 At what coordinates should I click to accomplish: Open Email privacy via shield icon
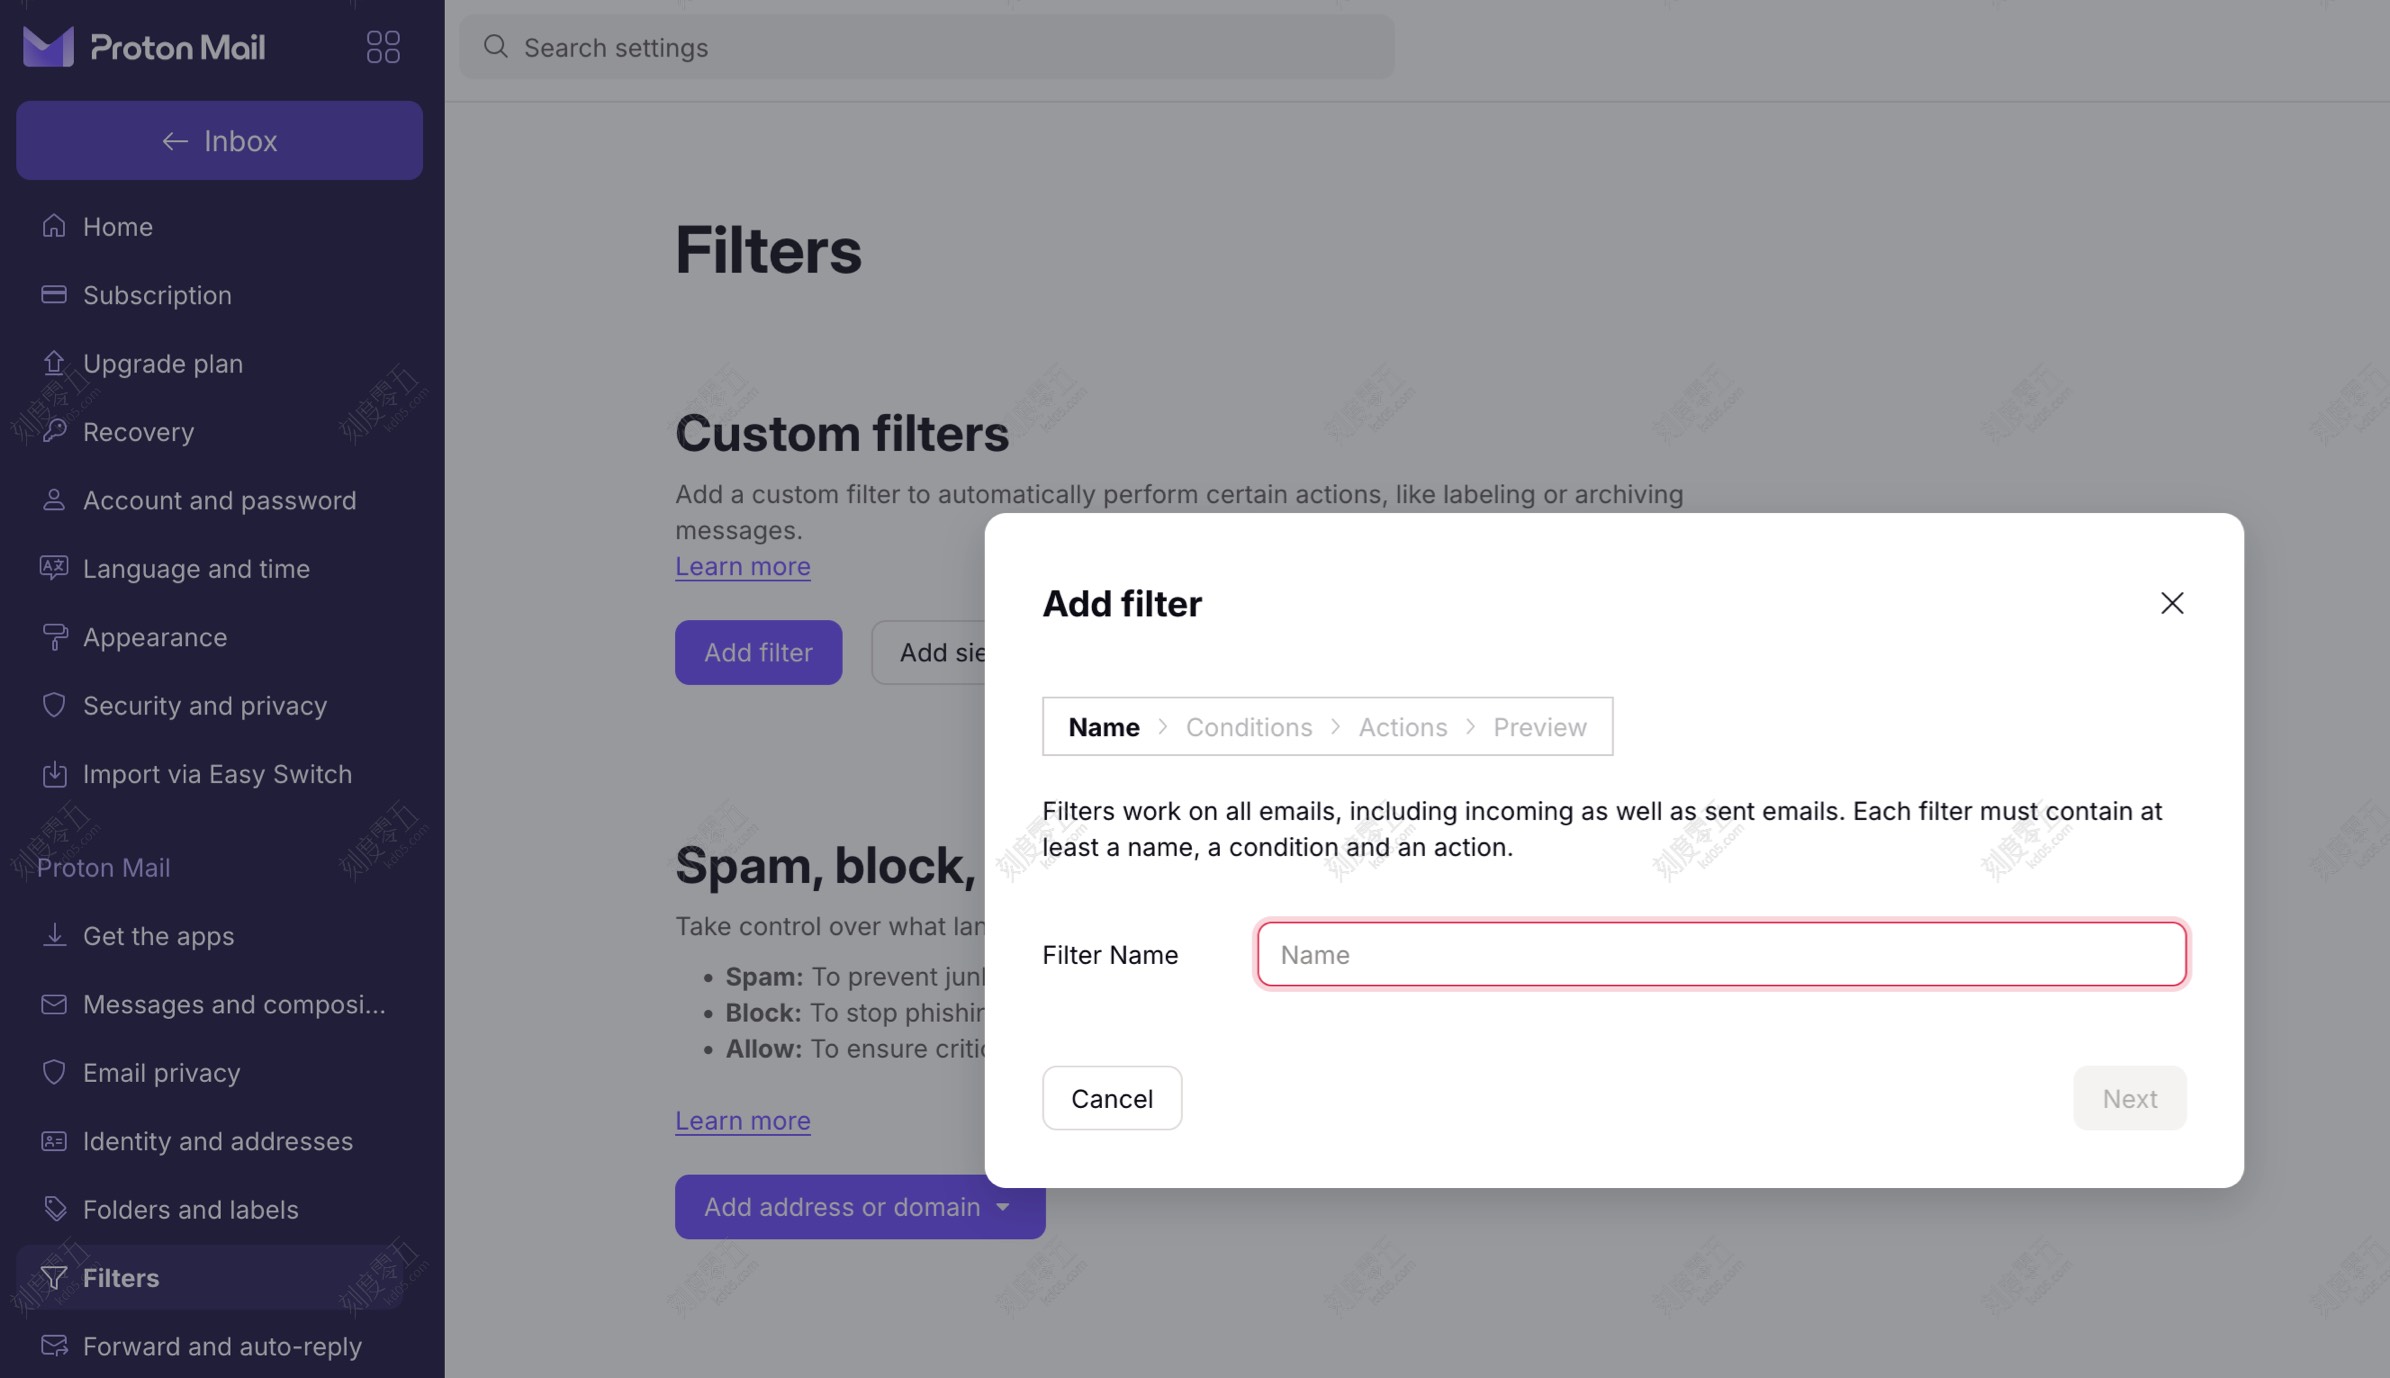[55, 1072]
